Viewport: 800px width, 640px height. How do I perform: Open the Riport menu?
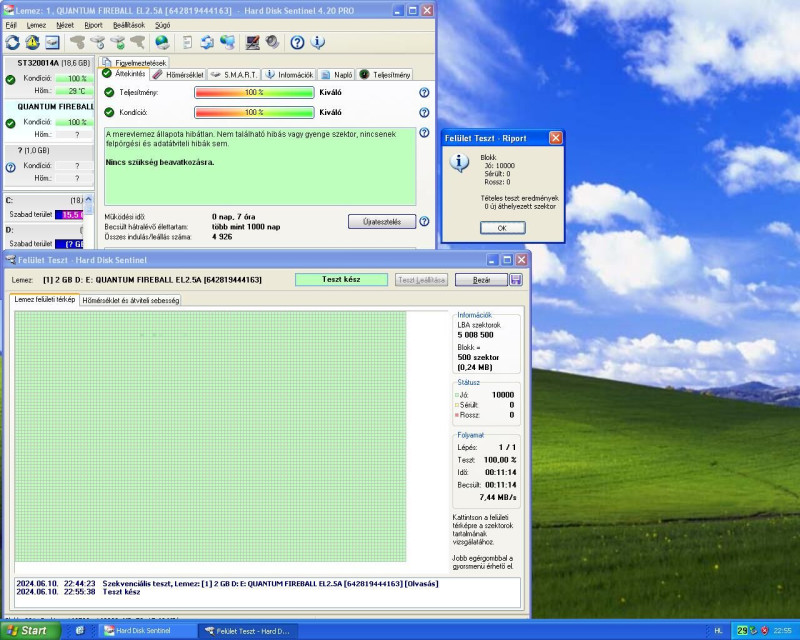(93, 25)
